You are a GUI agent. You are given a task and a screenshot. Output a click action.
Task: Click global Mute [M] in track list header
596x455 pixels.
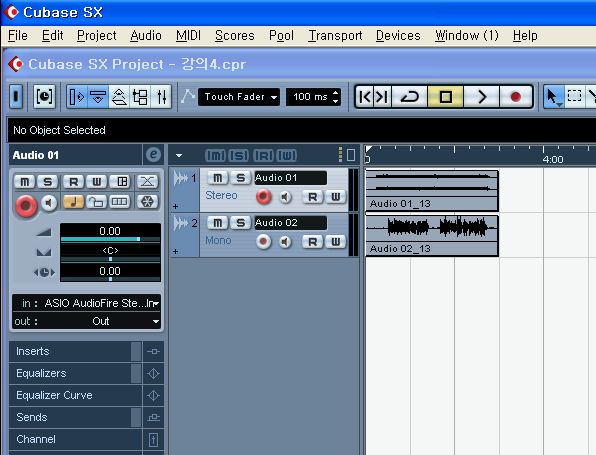point(215,155)
